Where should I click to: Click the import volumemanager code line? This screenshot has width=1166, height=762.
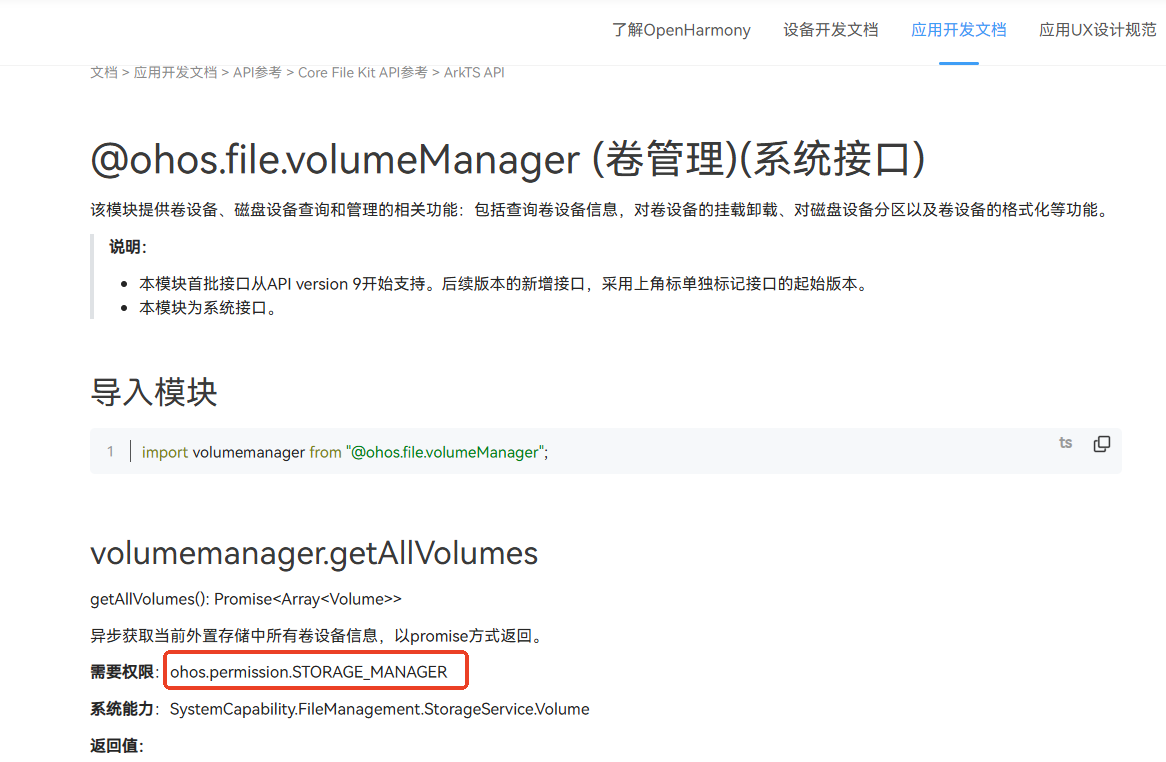point(345,452)
